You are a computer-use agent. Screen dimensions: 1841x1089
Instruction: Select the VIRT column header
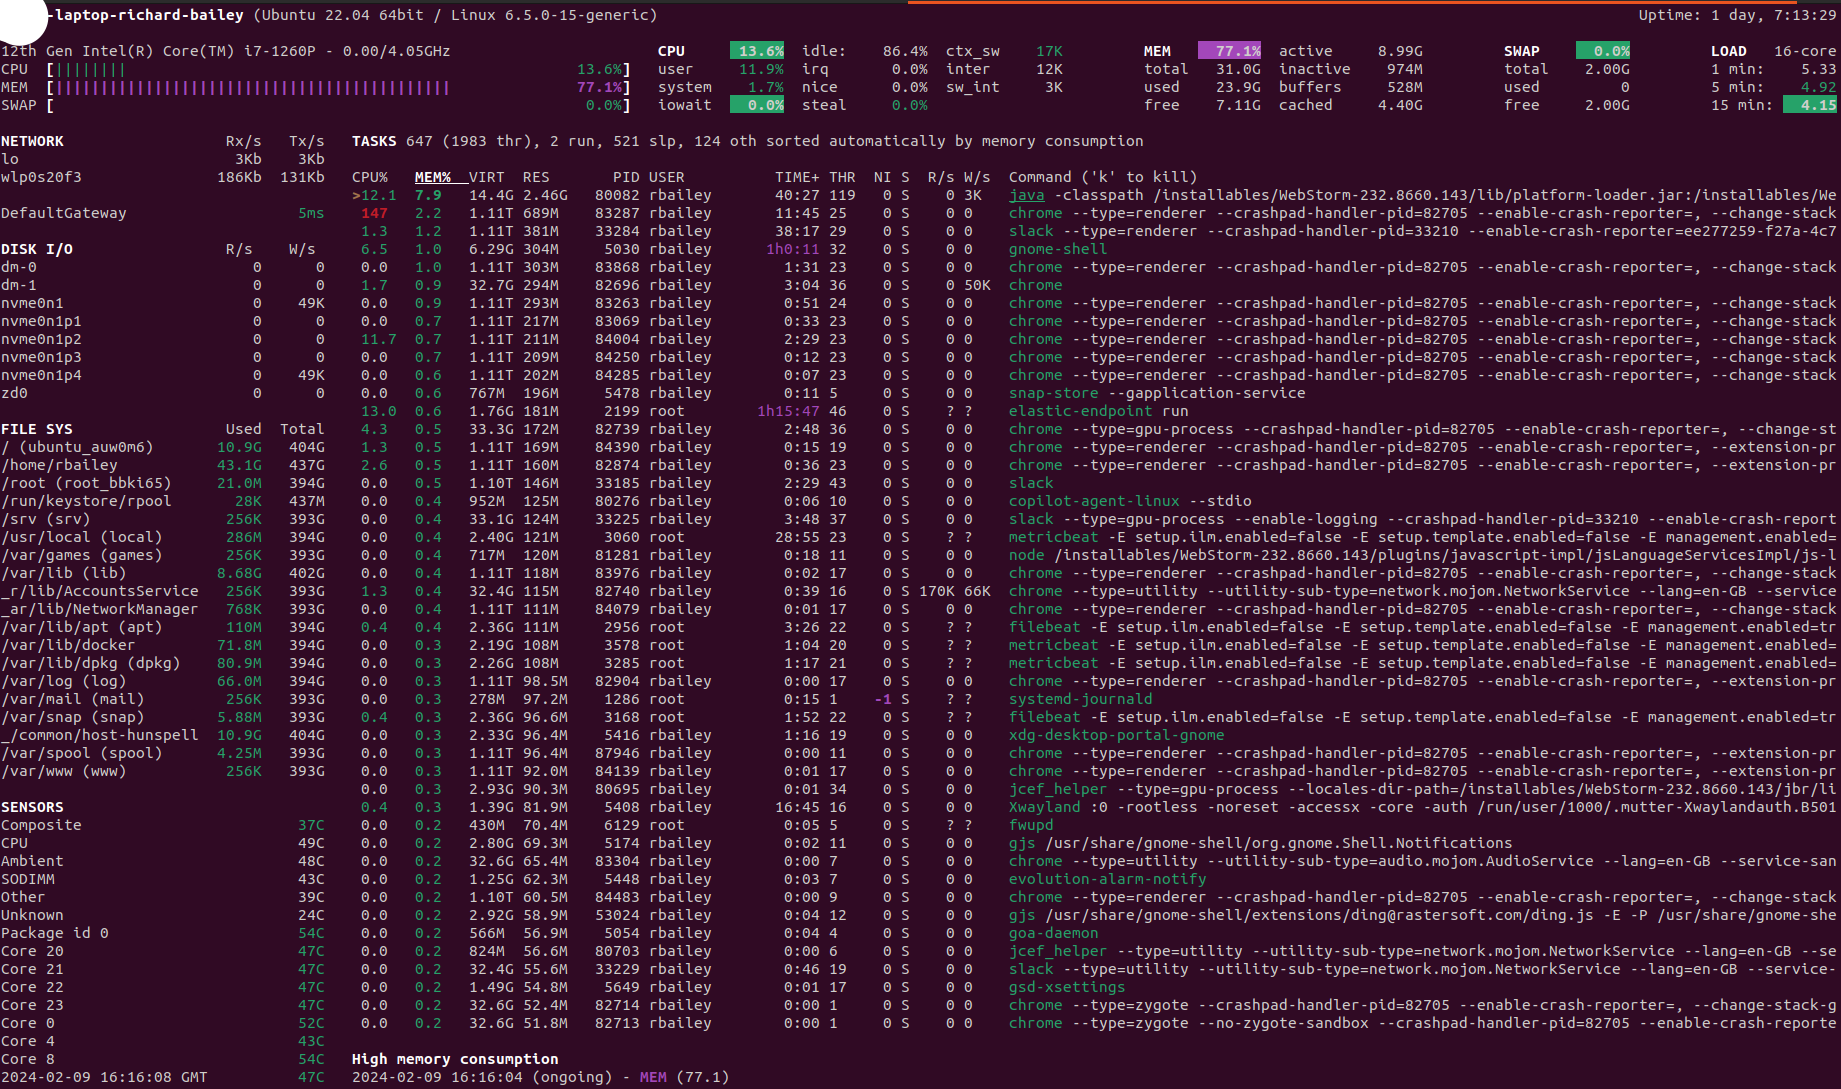(487, 177)
